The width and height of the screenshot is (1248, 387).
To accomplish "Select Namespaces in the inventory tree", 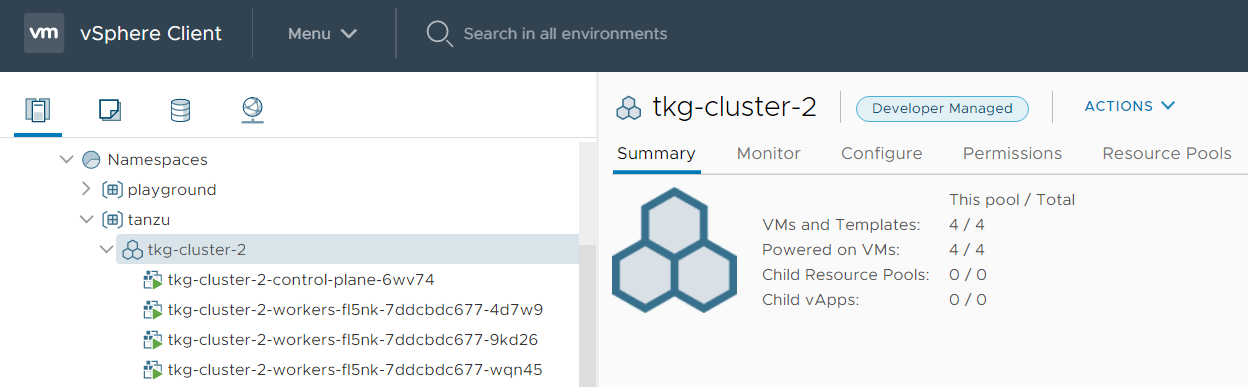I will pos(157,160).
